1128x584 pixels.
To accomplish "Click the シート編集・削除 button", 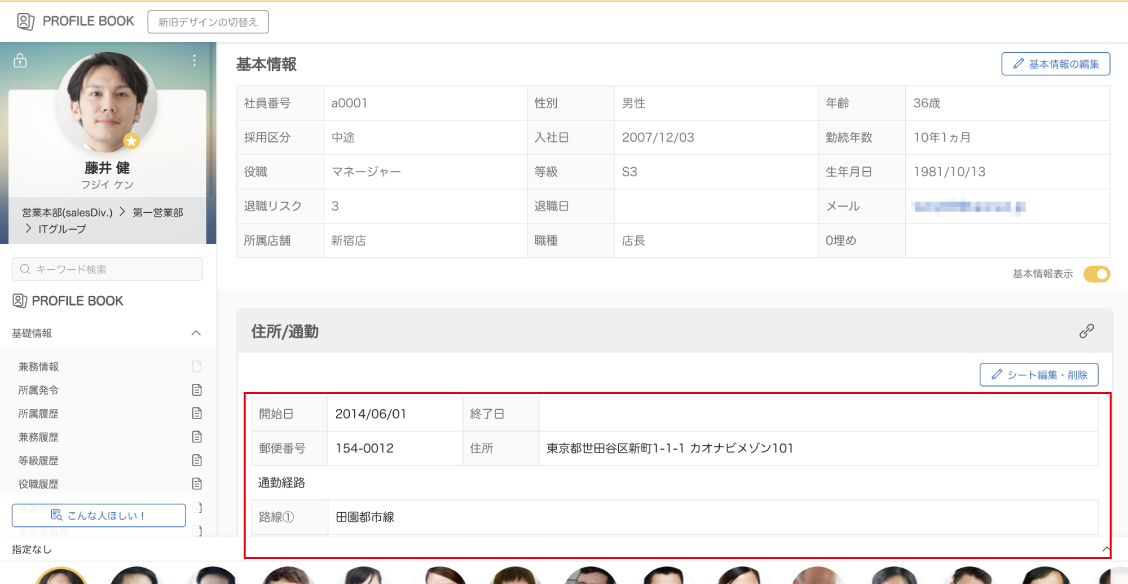I will pos(1039,375).
